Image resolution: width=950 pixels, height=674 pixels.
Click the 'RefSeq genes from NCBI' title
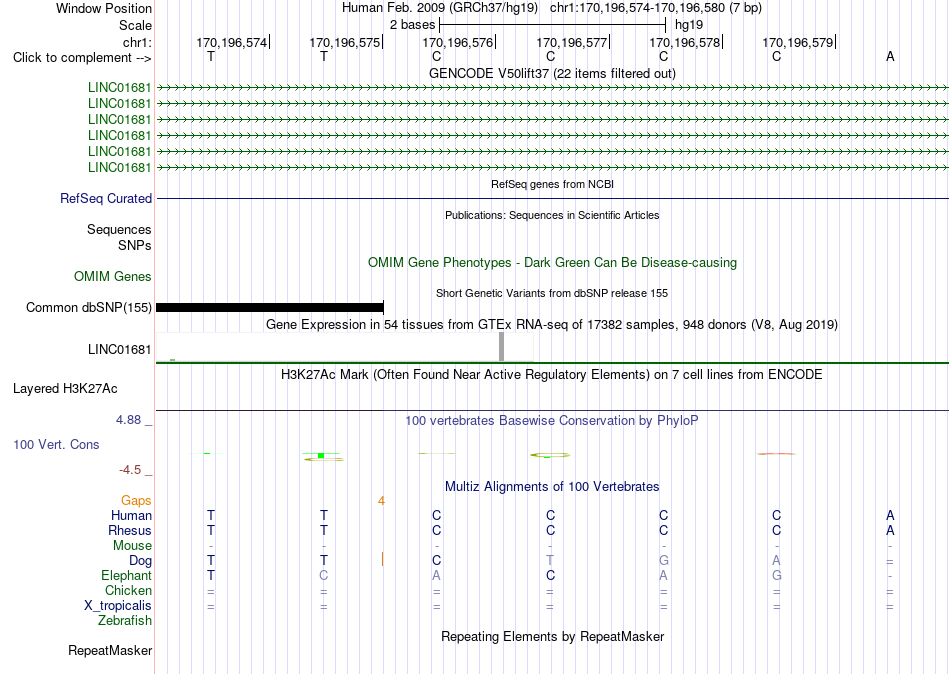pos(552,184)
